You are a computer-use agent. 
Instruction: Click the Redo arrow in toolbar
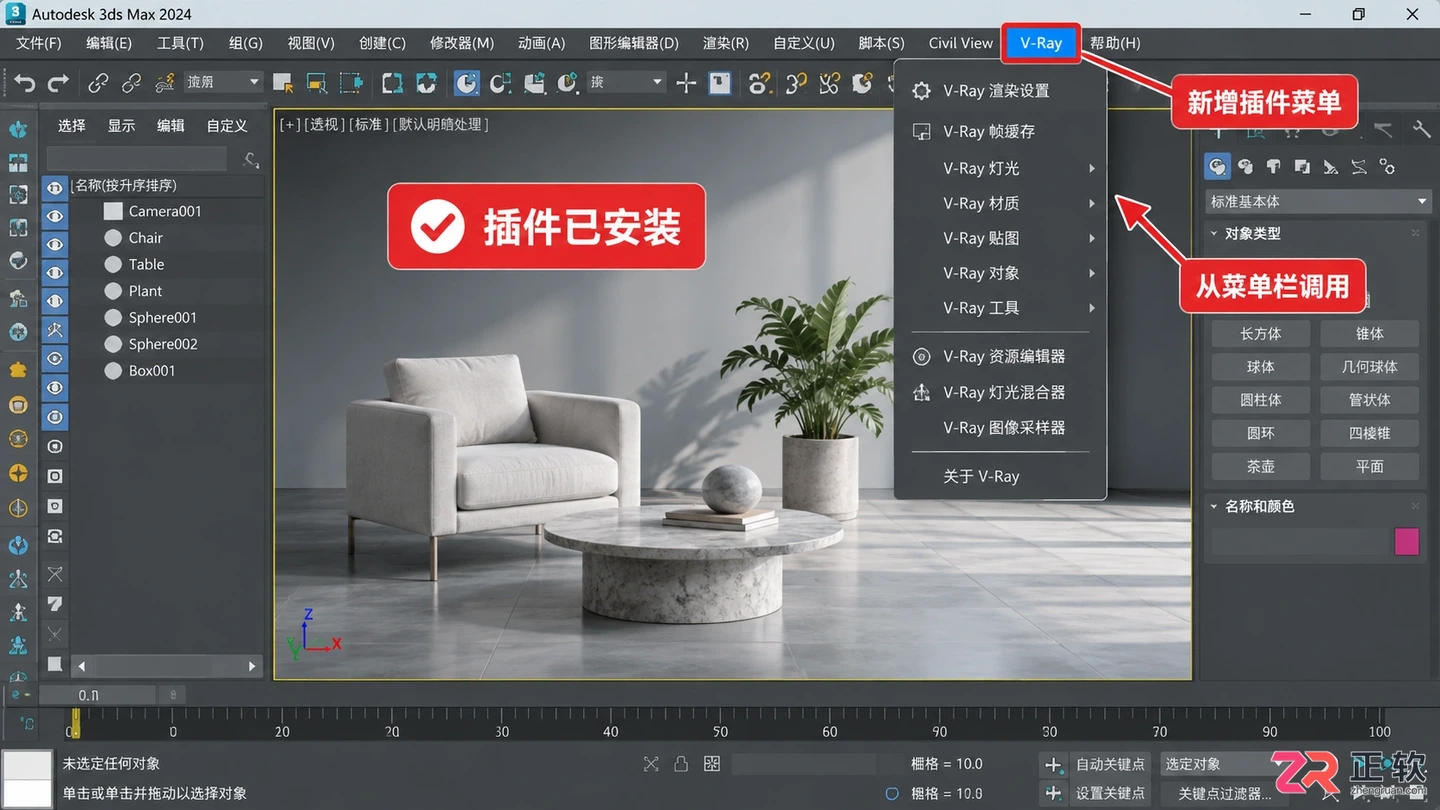tap(59, 83)
